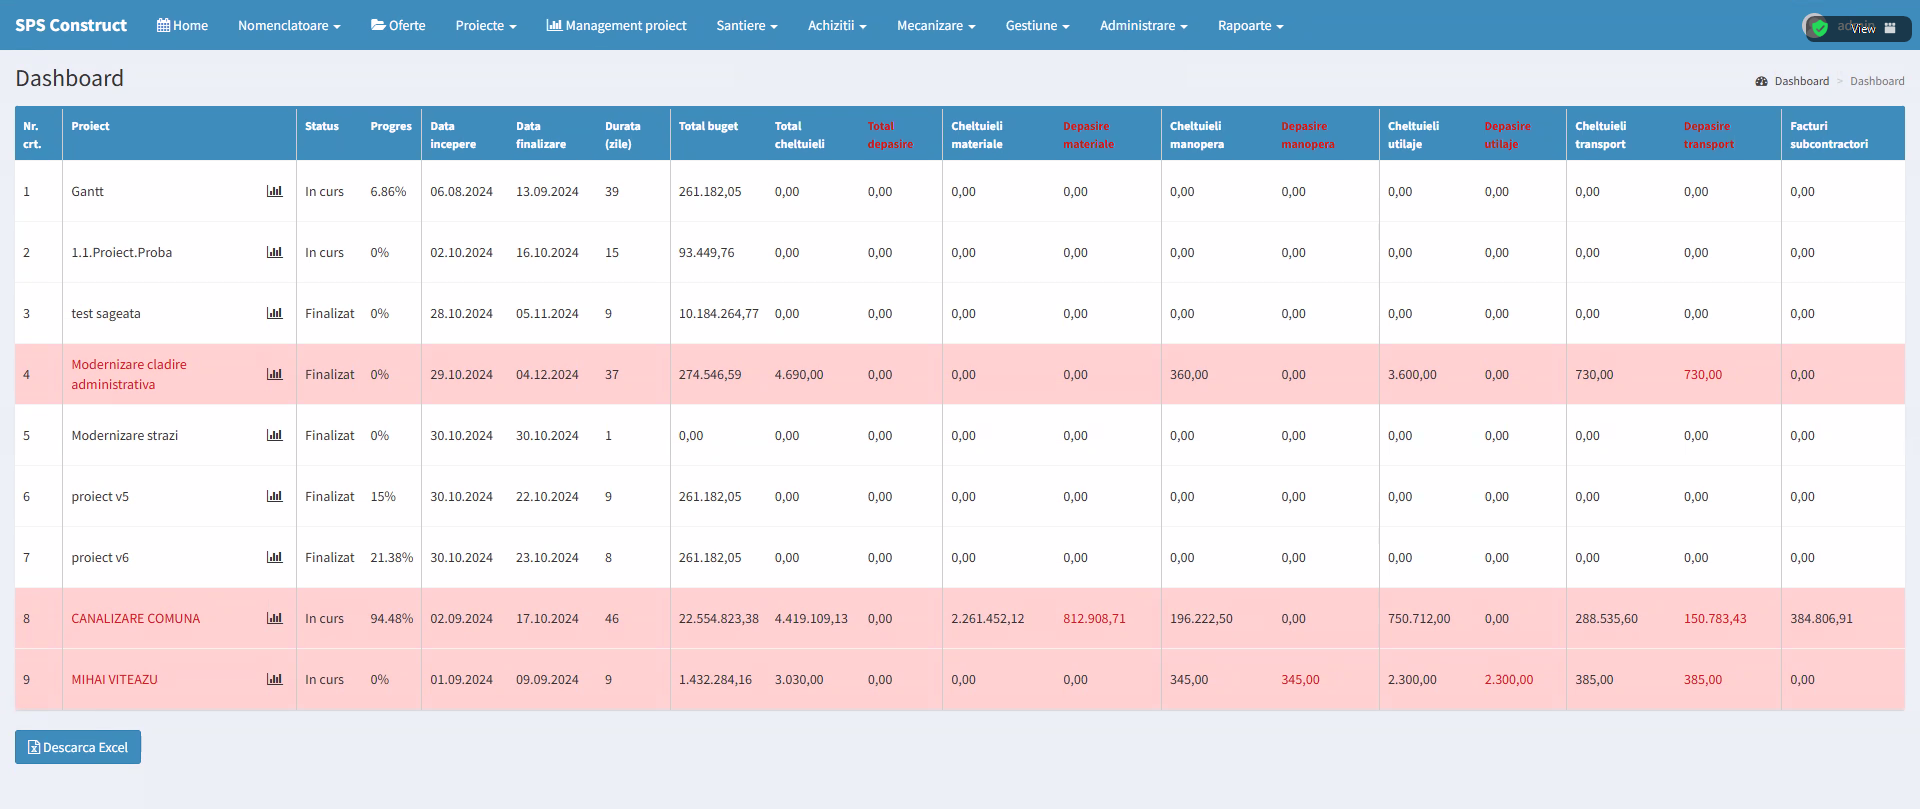Click the Dashboard breadcrumb link
The height and width of the screenshot is (809, 1920).
1800,81
